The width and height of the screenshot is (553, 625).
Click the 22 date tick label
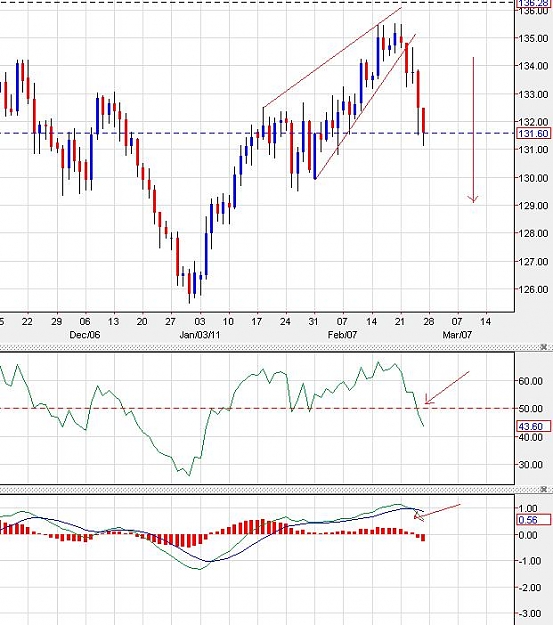[x=27, y=321]
